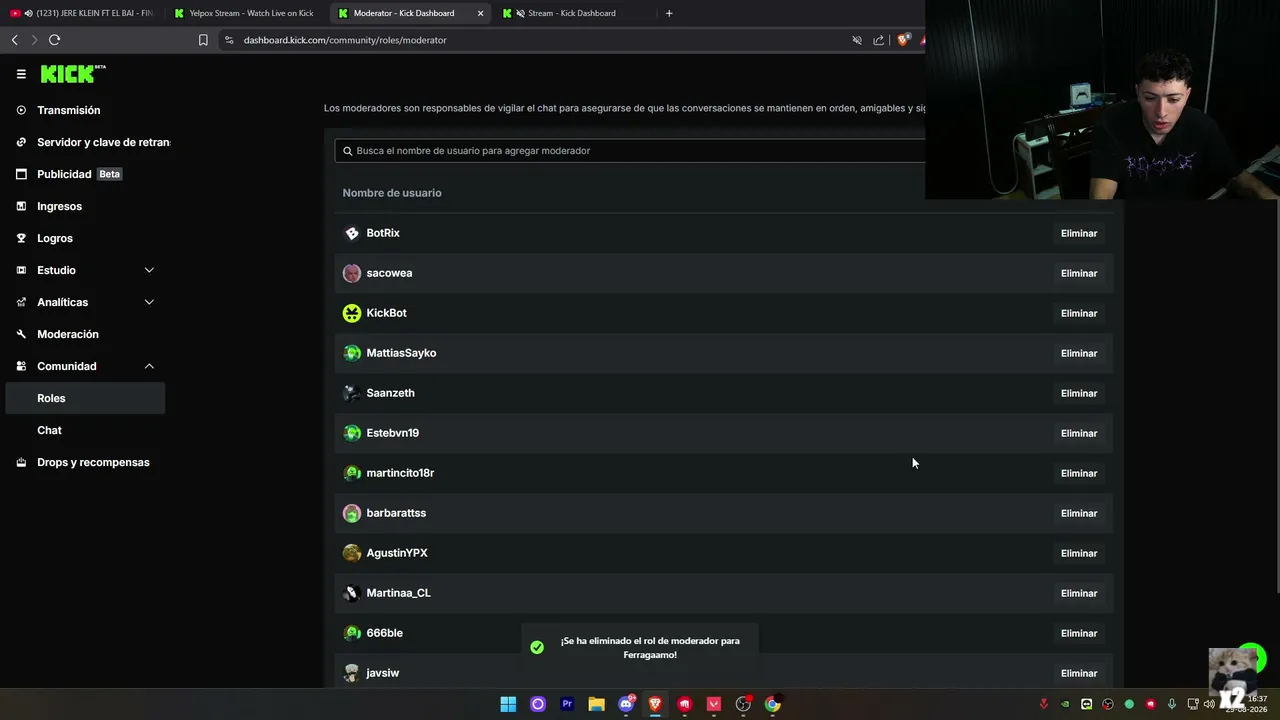Click the browser address bar URL

pyautogui.click(x=345, y=40)
